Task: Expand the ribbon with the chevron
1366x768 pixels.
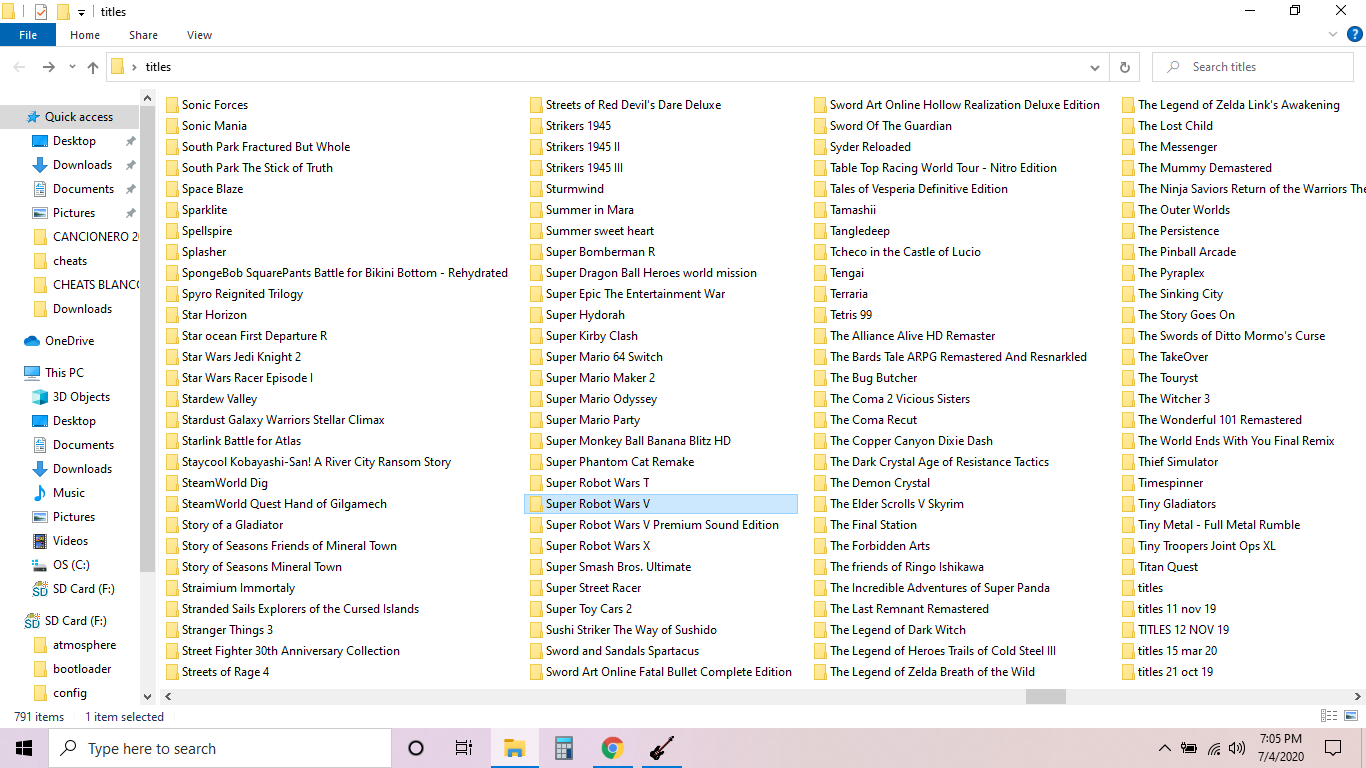Action: 1332,34
